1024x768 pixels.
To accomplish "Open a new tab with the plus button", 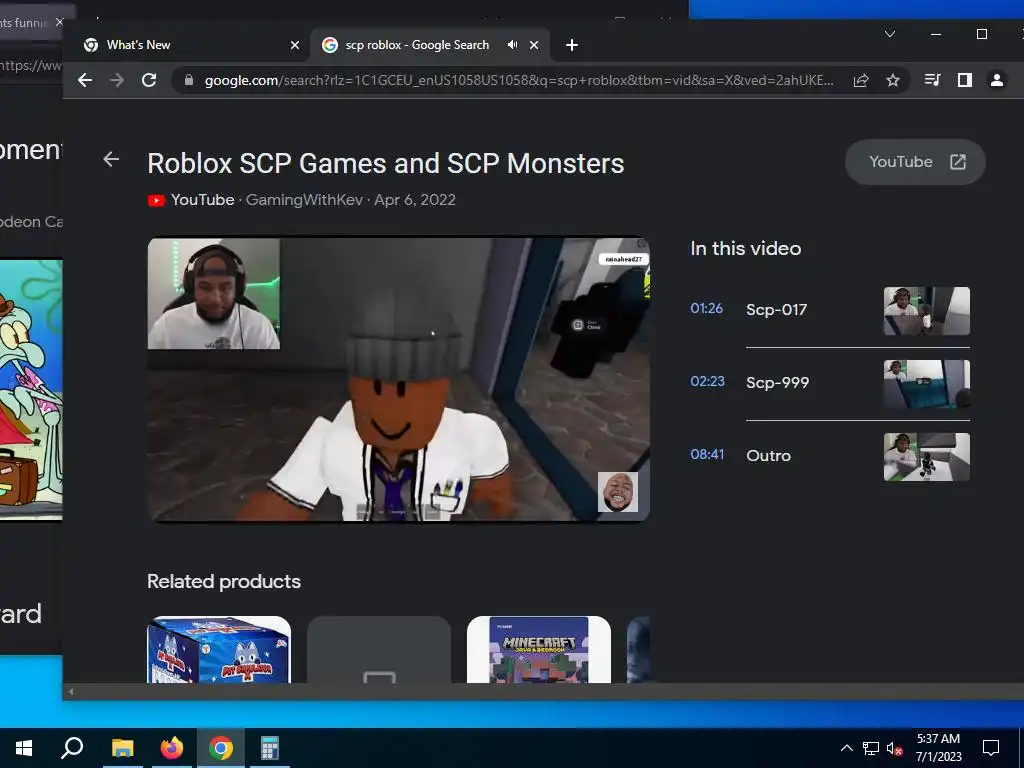I will tap(571, 45).
